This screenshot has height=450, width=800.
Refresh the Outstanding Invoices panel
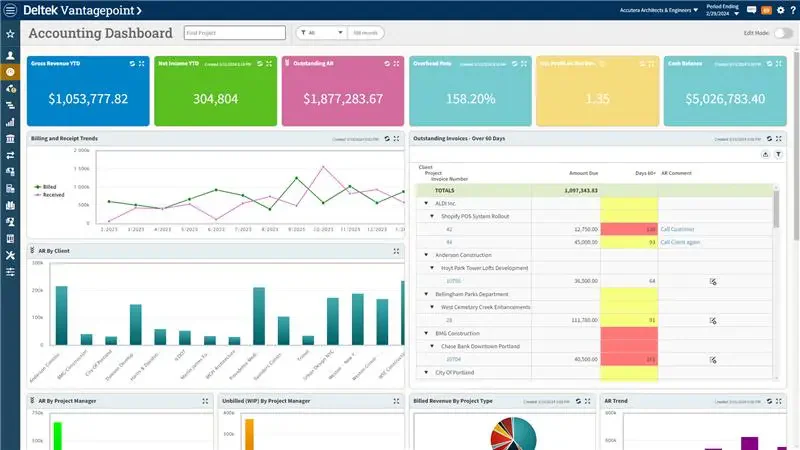[769, 139]
